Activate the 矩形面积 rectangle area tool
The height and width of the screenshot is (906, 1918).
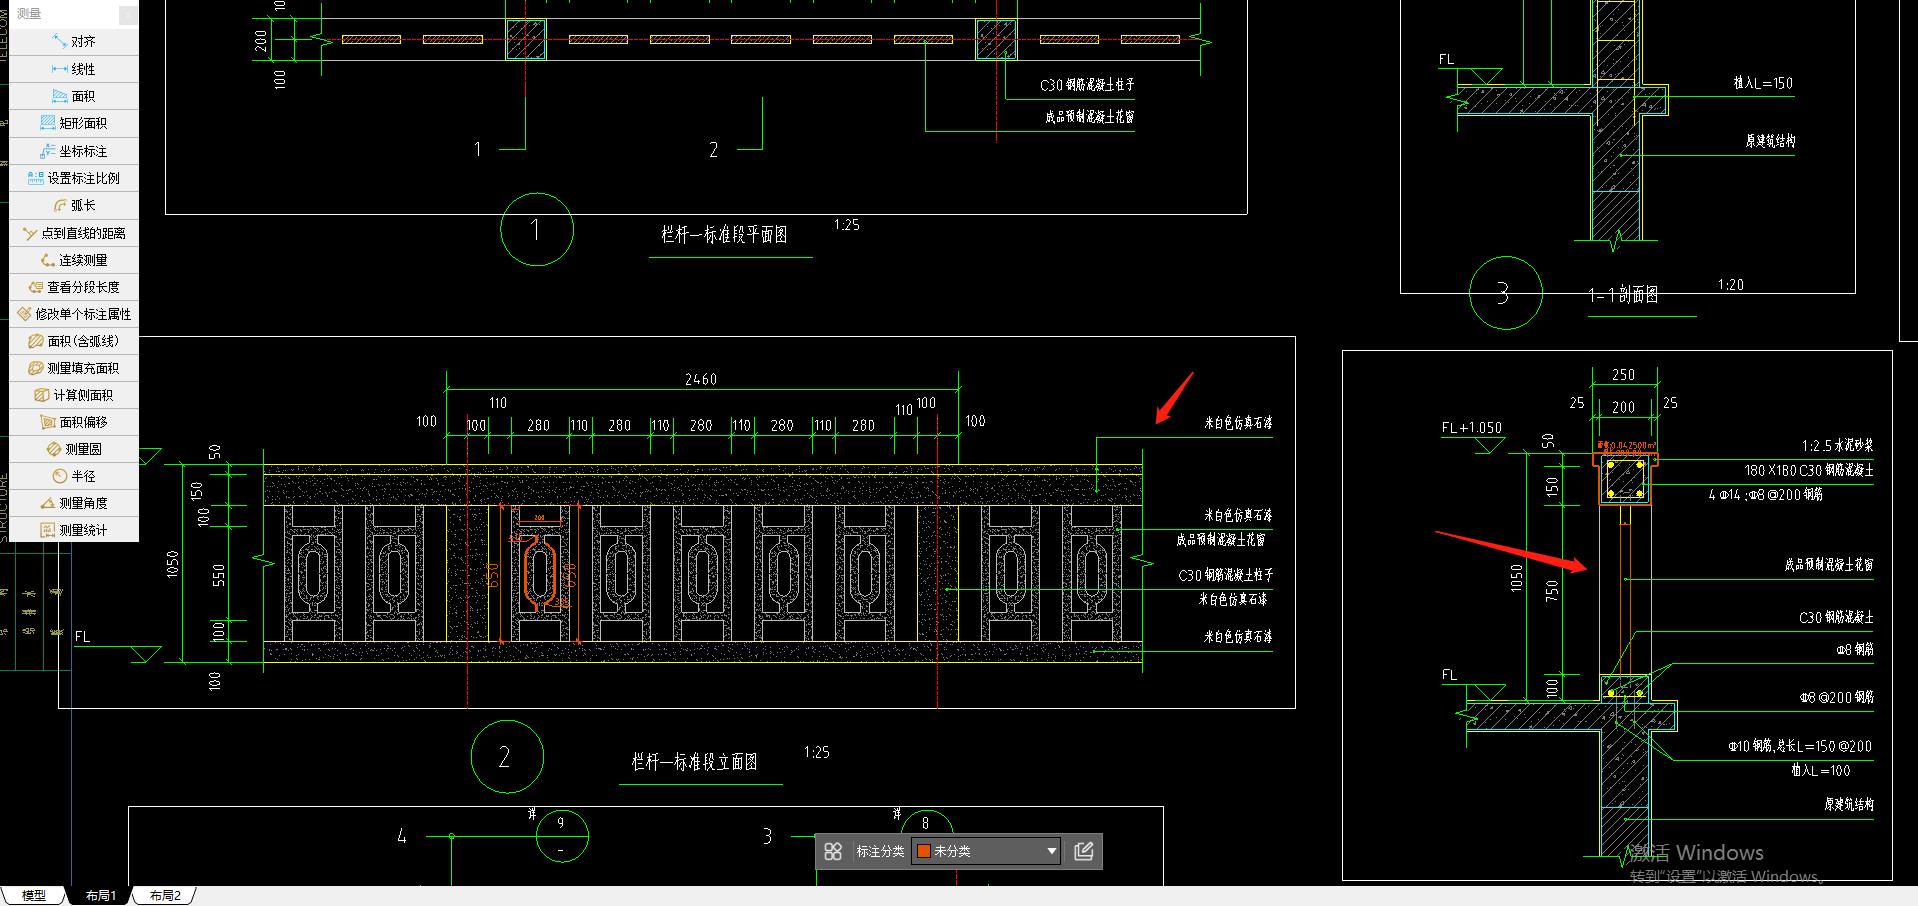(74, 123)
